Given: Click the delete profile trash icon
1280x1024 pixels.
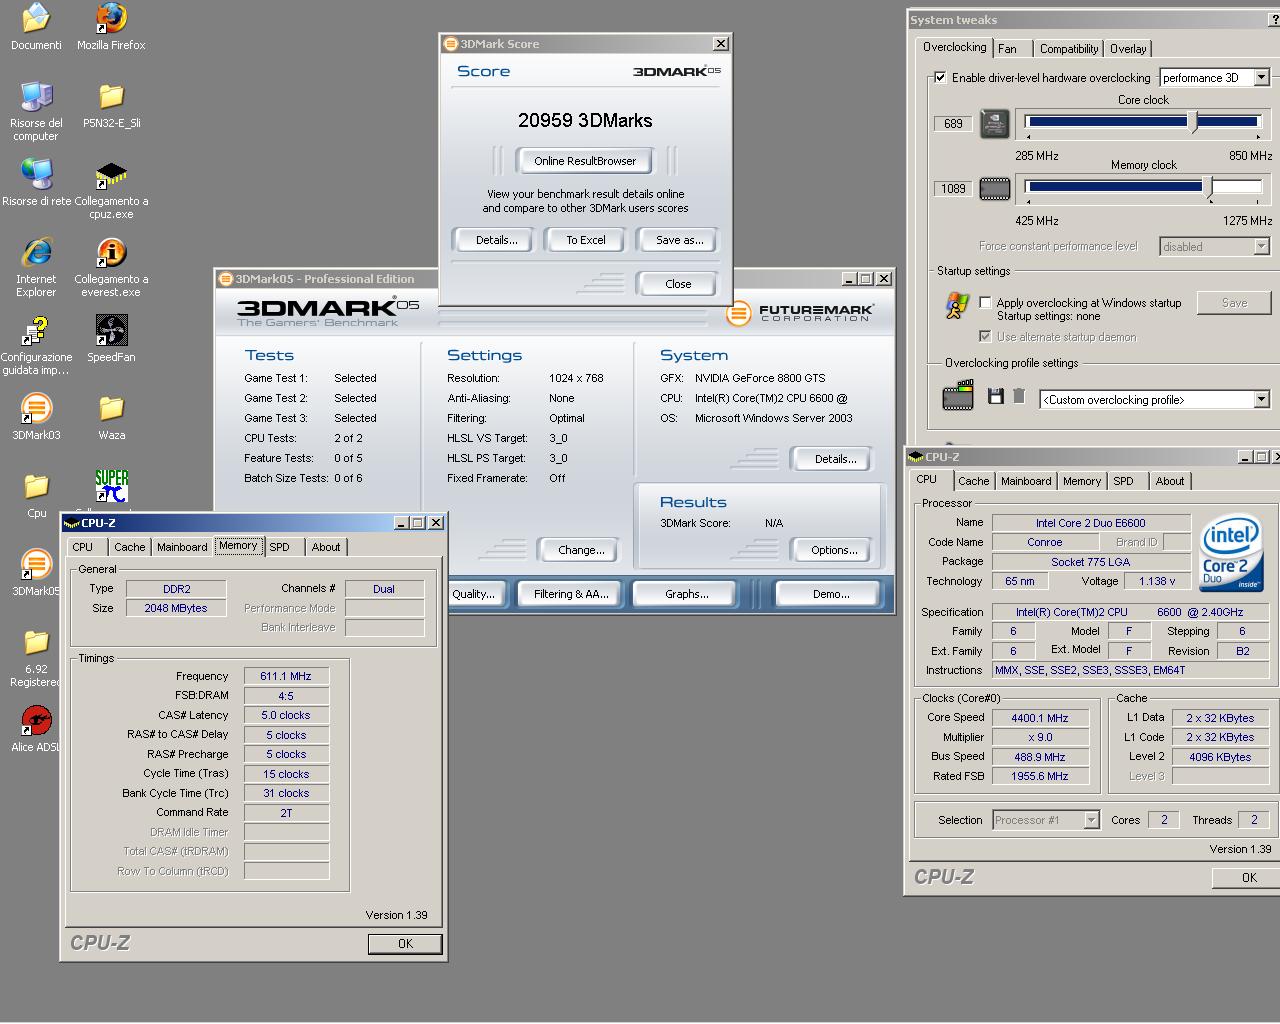Looking at the screenshot, I should (1019, 396).
